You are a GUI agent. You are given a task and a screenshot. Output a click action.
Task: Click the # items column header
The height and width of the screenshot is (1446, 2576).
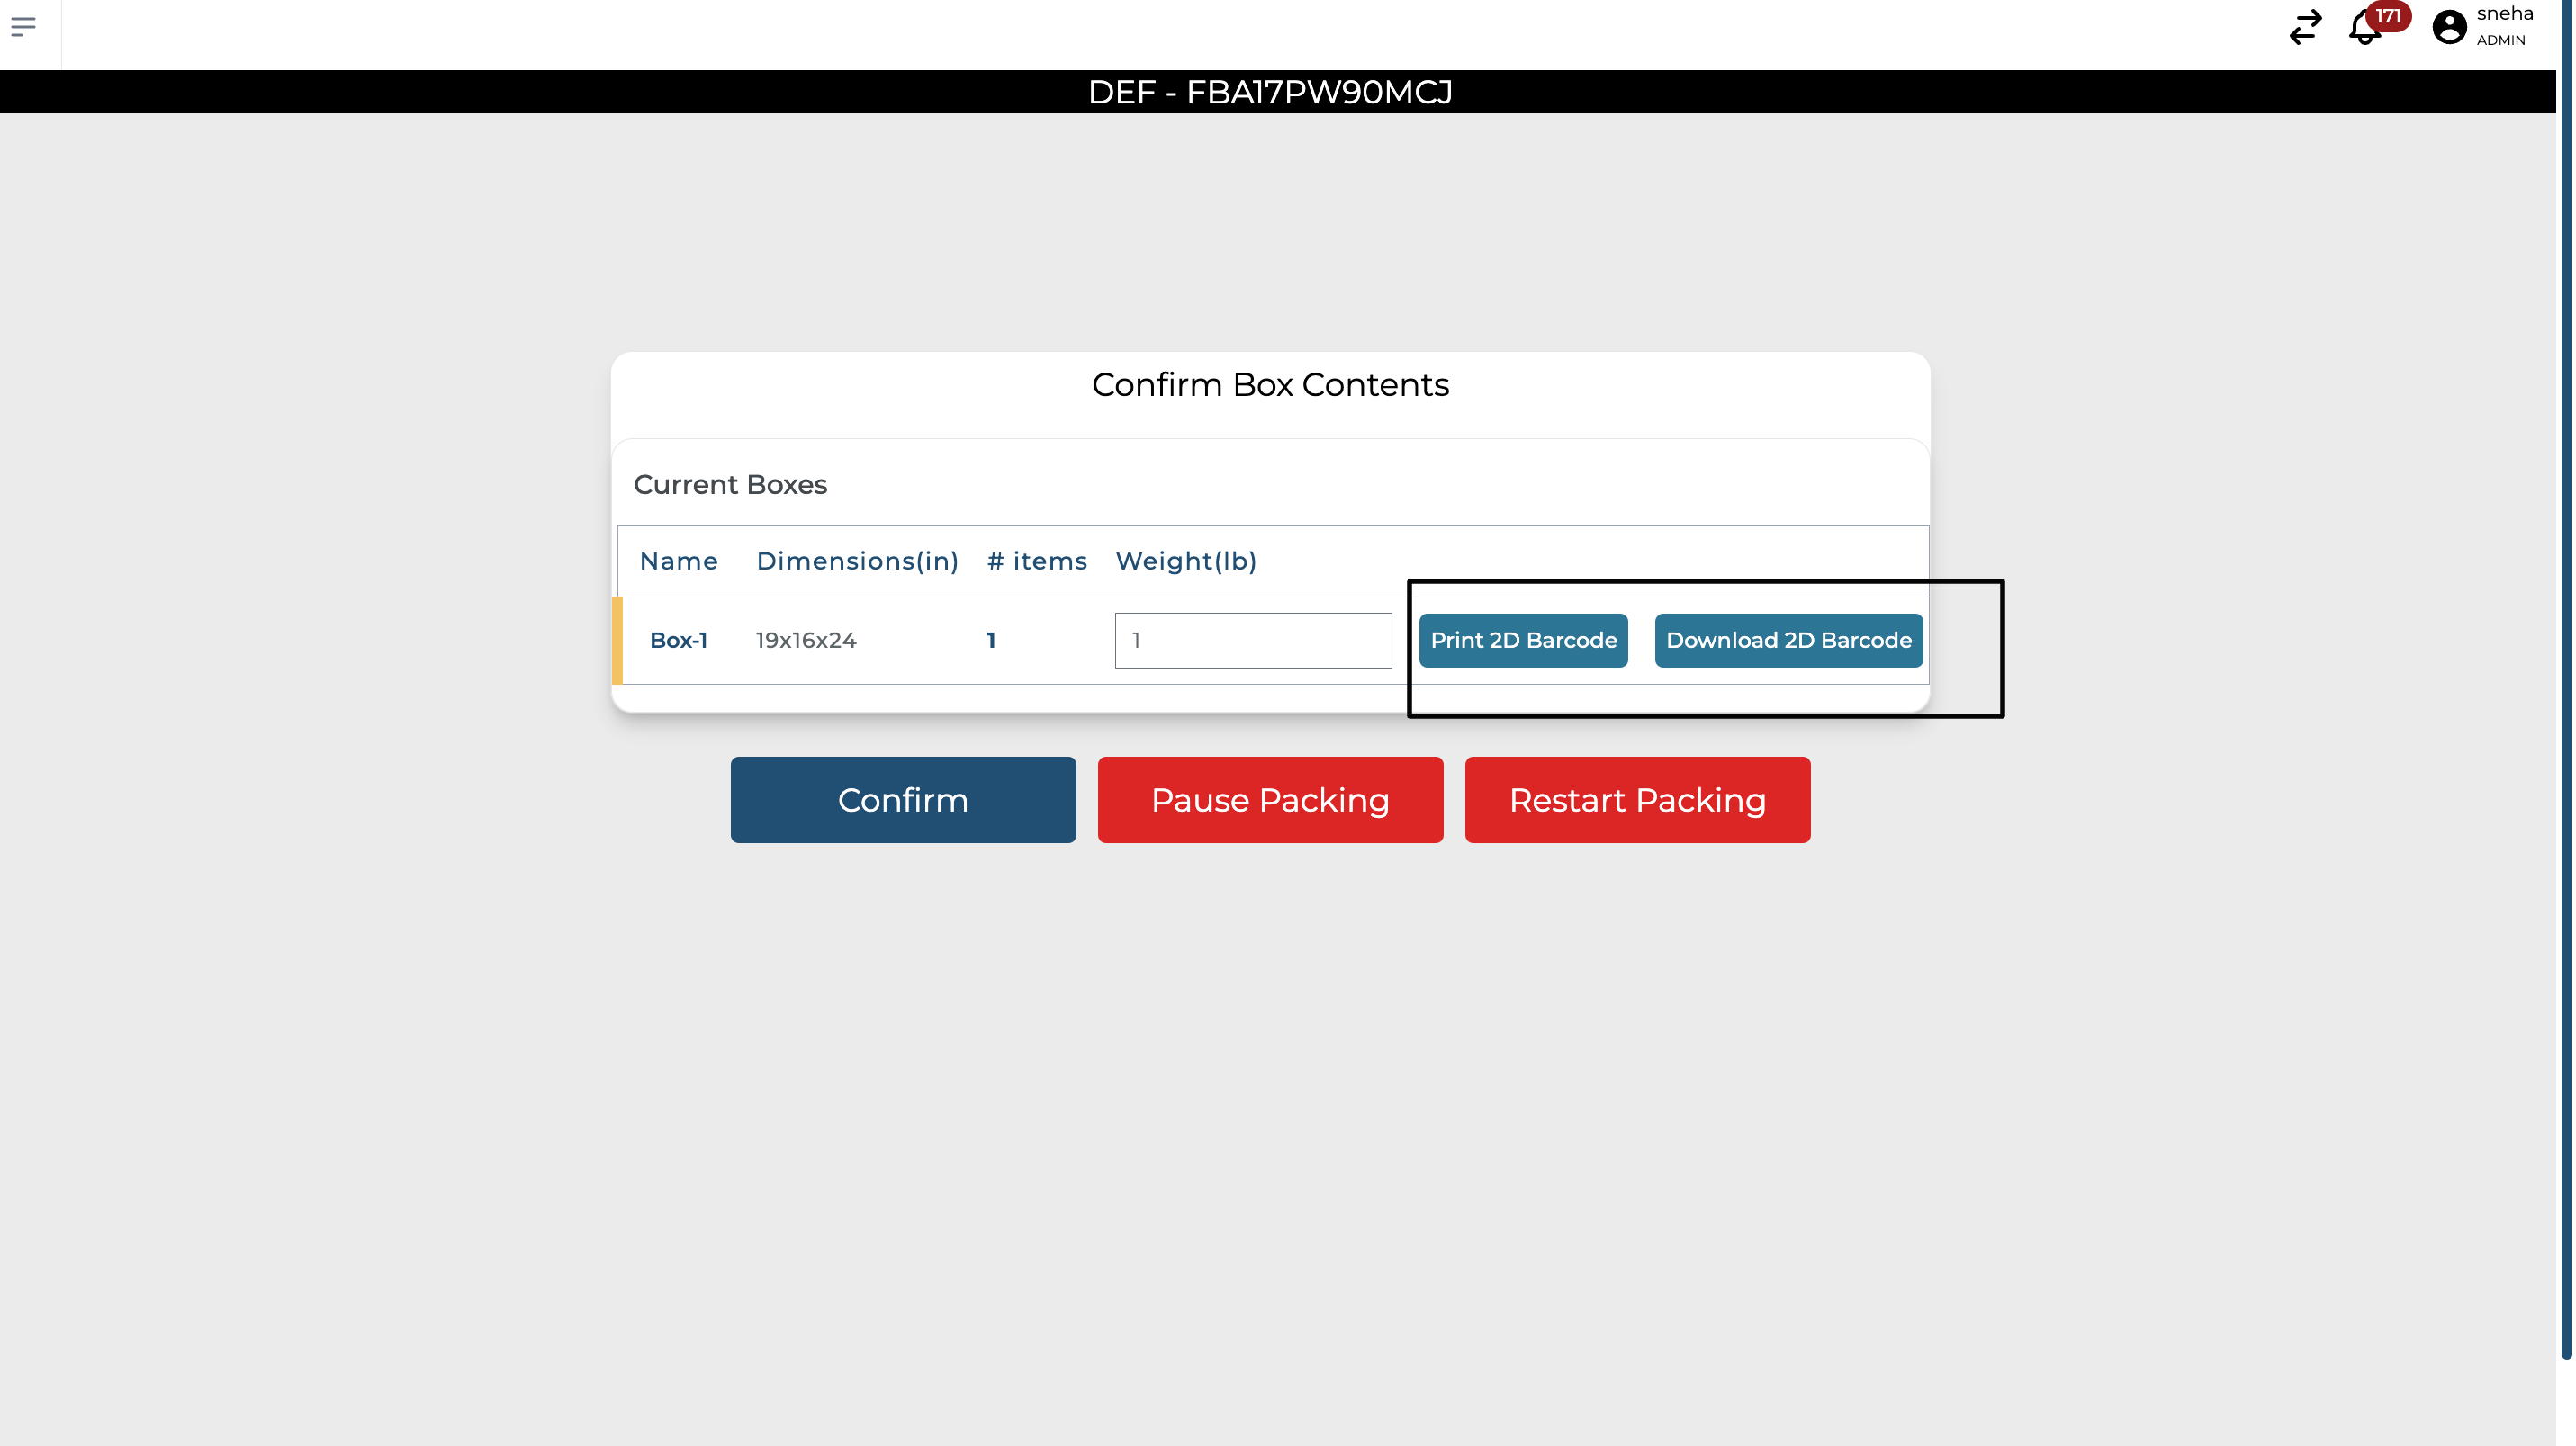(1036, 561)
